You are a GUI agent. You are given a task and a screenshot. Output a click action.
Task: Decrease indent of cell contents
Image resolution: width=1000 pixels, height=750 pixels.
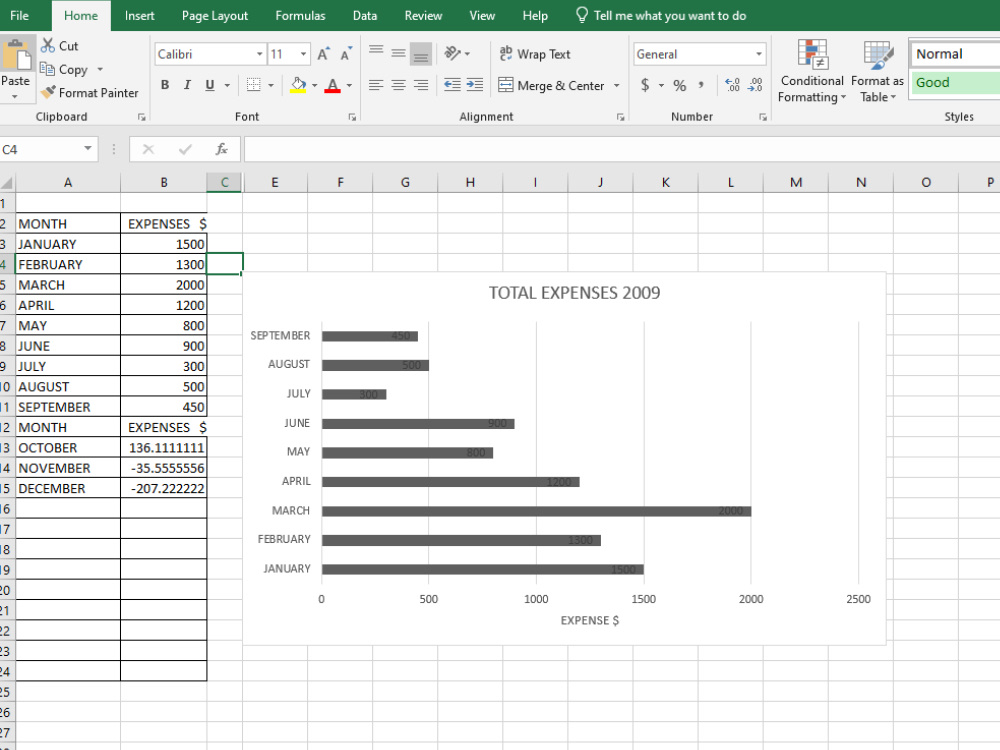click(452, 85)
